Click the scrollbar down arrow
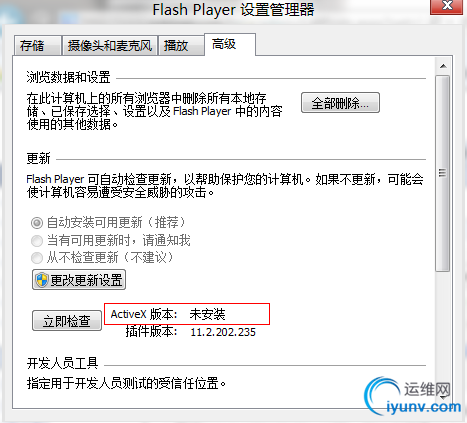Viewport: 467px width, 423px height. pyautogui.click(x=443, y=397)
